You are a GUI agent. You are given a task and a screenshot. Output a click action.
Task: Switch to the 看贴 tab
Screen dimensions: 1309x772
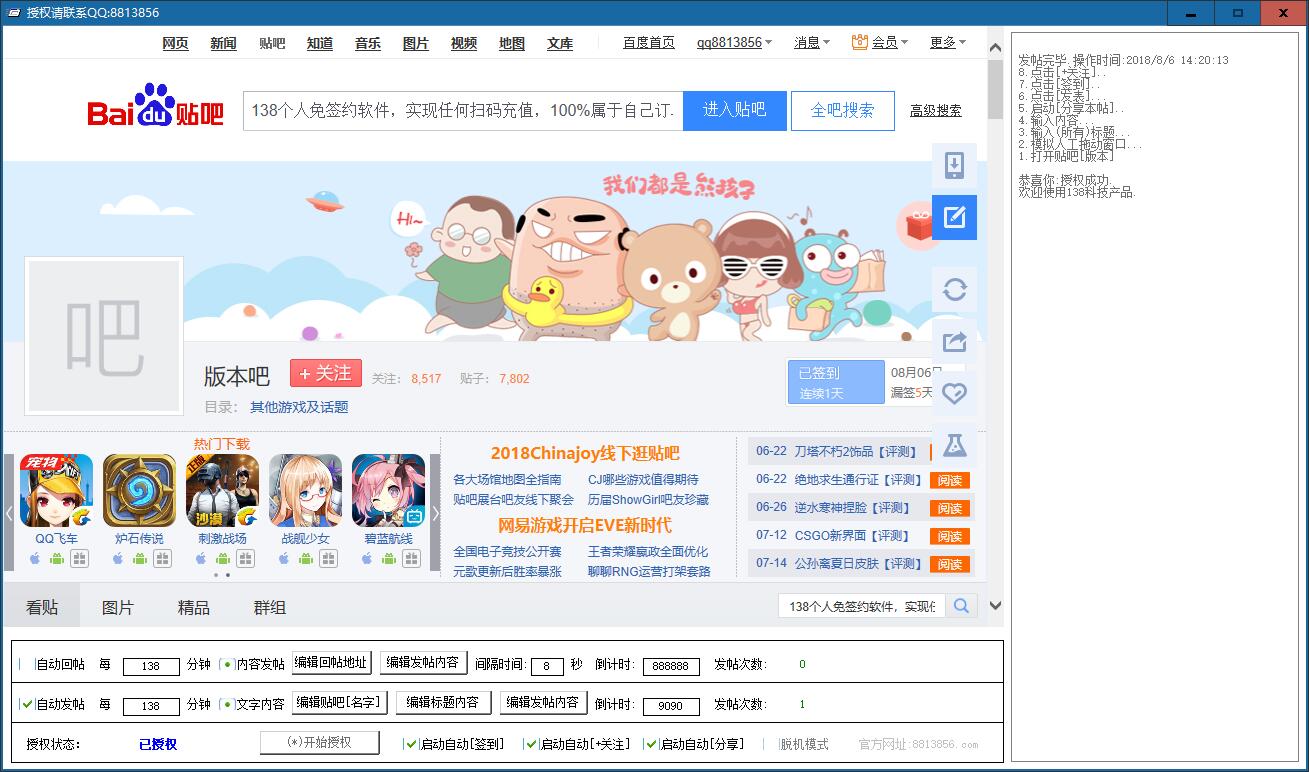tap(42, 607)
